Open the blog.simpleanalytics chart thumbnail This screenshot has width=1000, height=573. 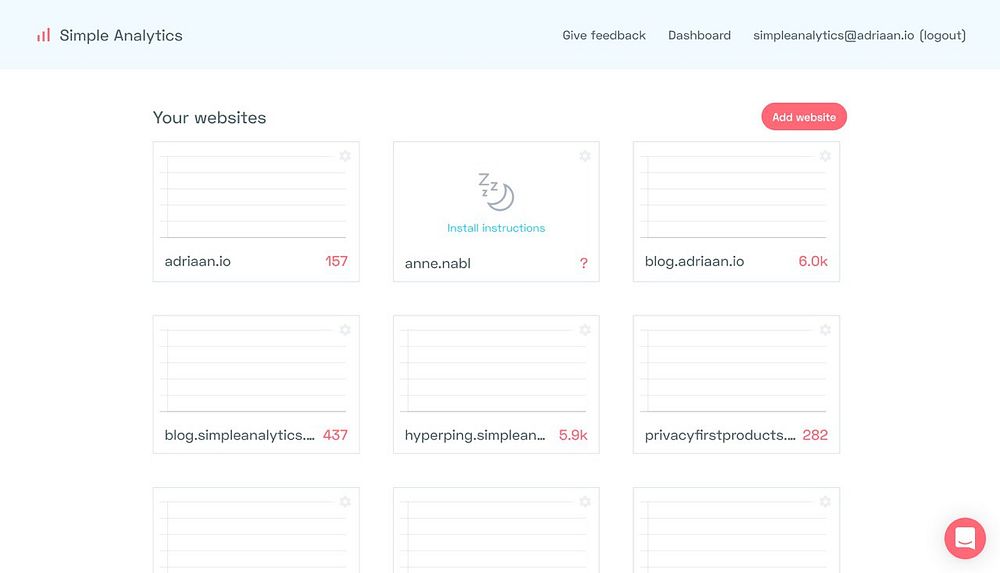point(253,370)
